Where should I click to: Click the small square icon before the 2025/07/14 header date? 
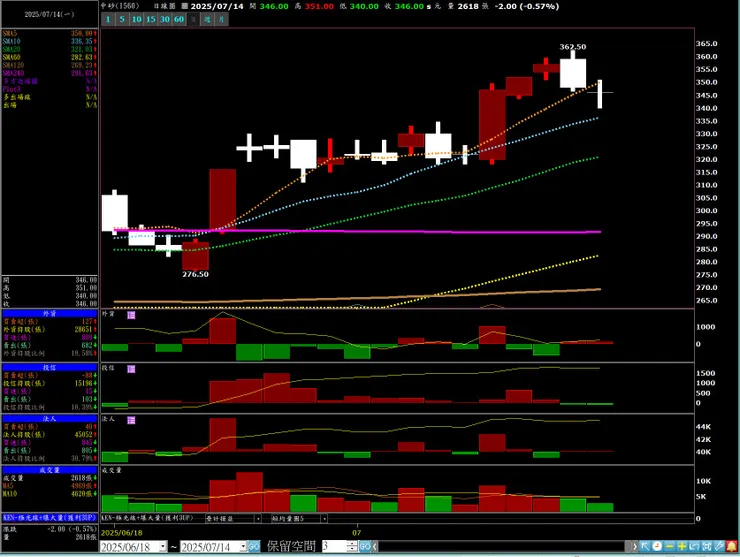pyautogui.click(x=185, y=7)
